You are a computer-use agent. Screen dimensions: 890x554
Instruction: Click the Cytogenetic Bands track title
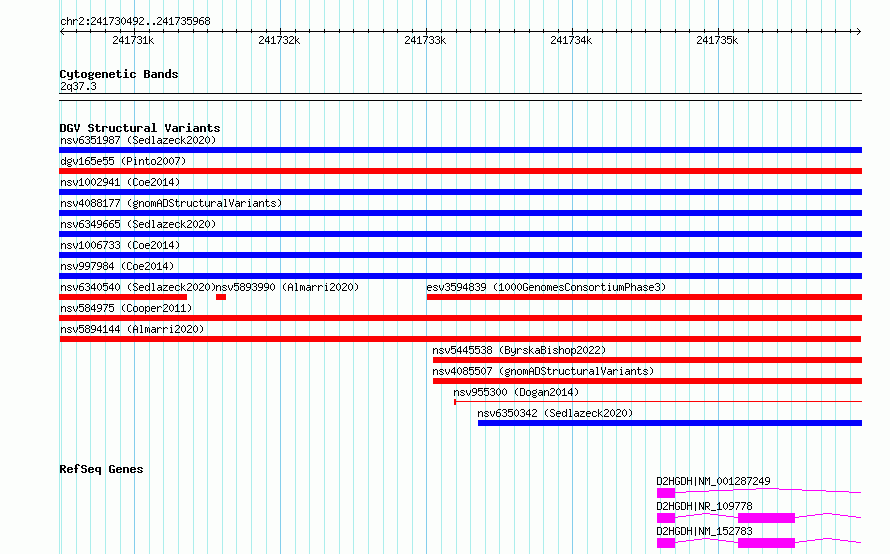[119, 74]
